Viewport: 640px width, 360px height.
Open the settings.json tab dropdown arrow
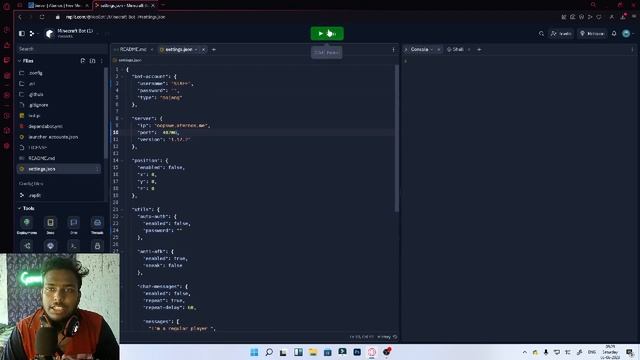click(x=196, y=49)
